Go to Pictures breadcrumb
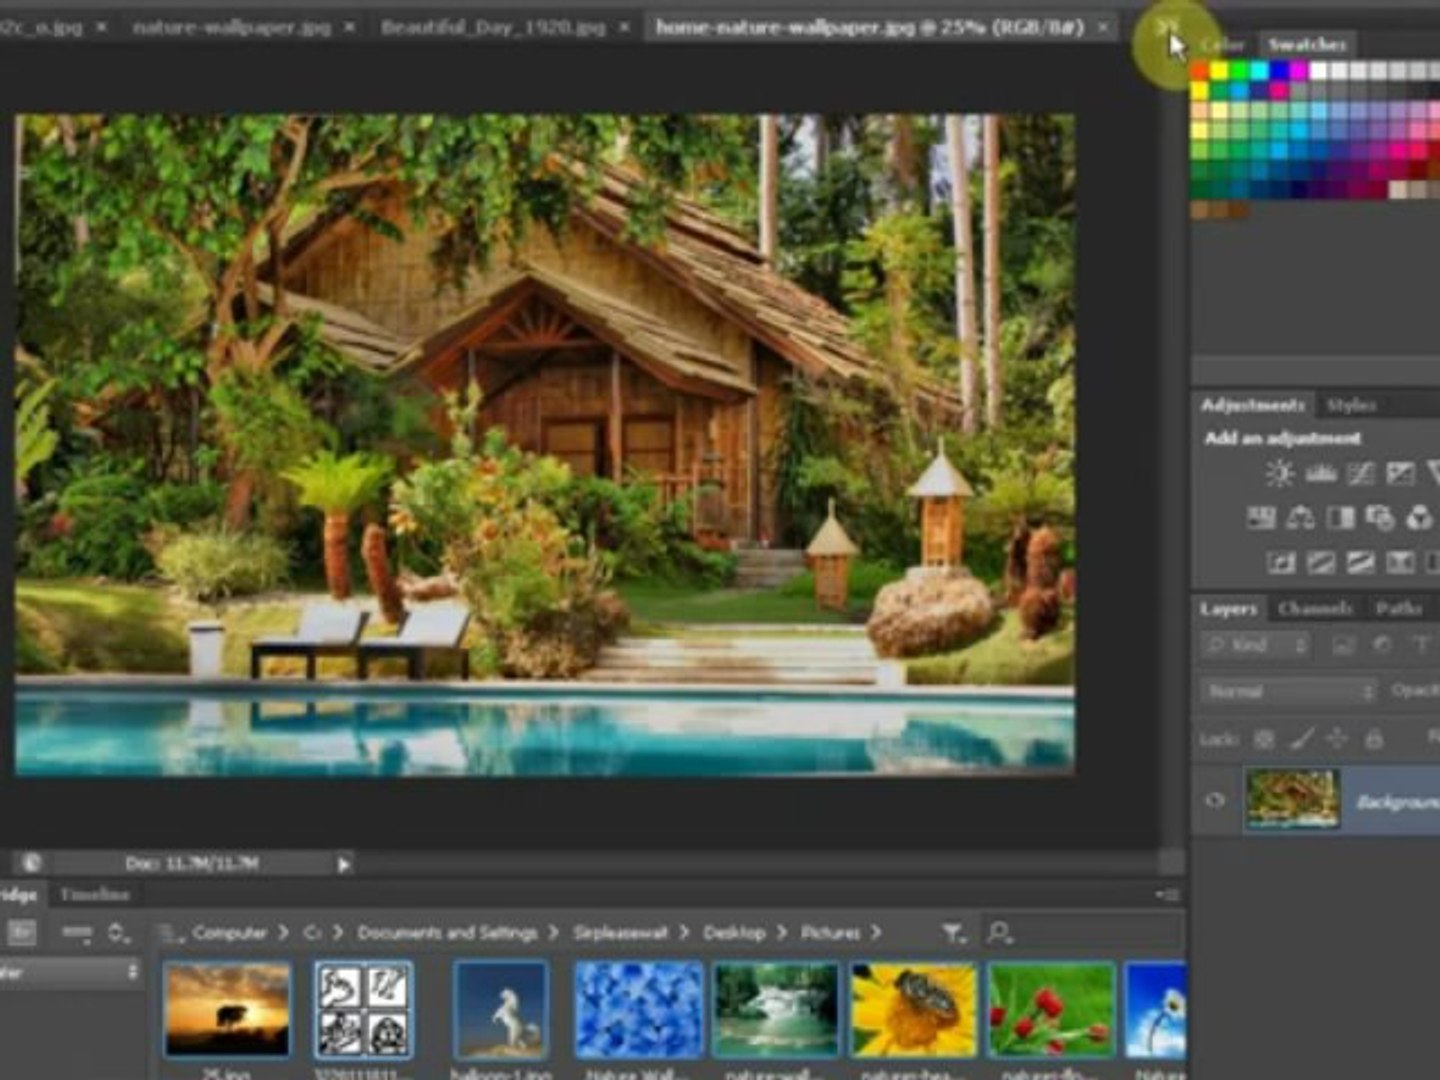This screenshot has width=1440, height=1080. coord(830,933)
